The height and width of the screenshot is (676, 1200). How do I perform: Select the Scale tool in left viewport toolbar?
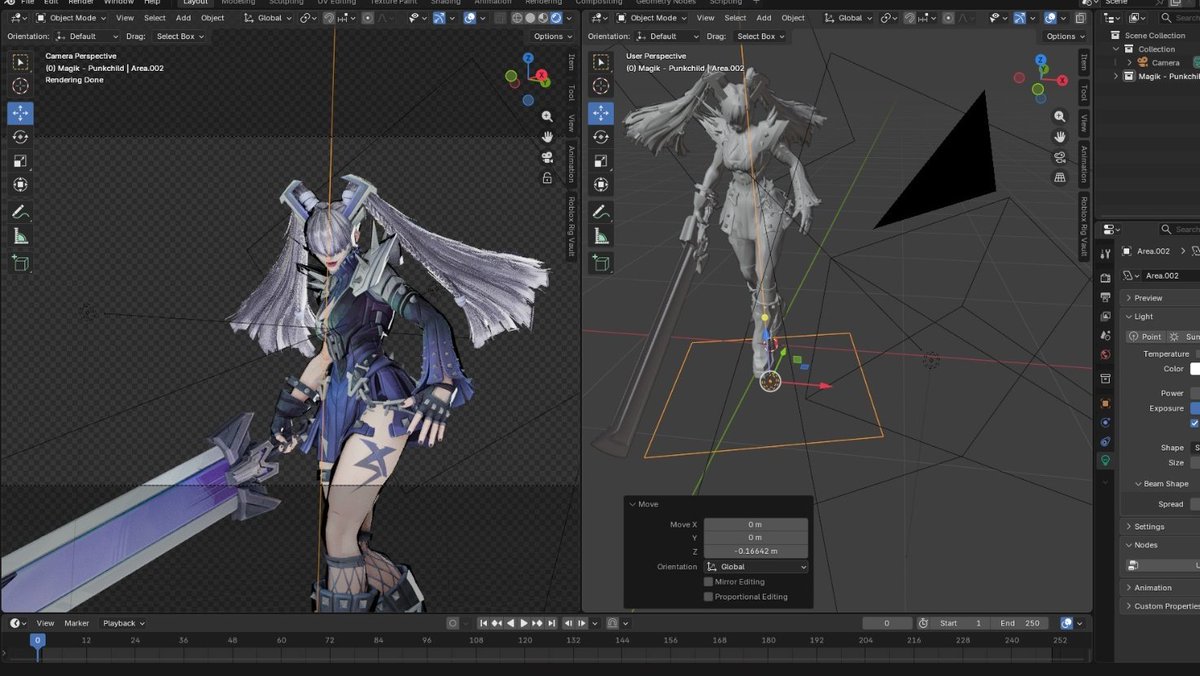pos(20,161)
